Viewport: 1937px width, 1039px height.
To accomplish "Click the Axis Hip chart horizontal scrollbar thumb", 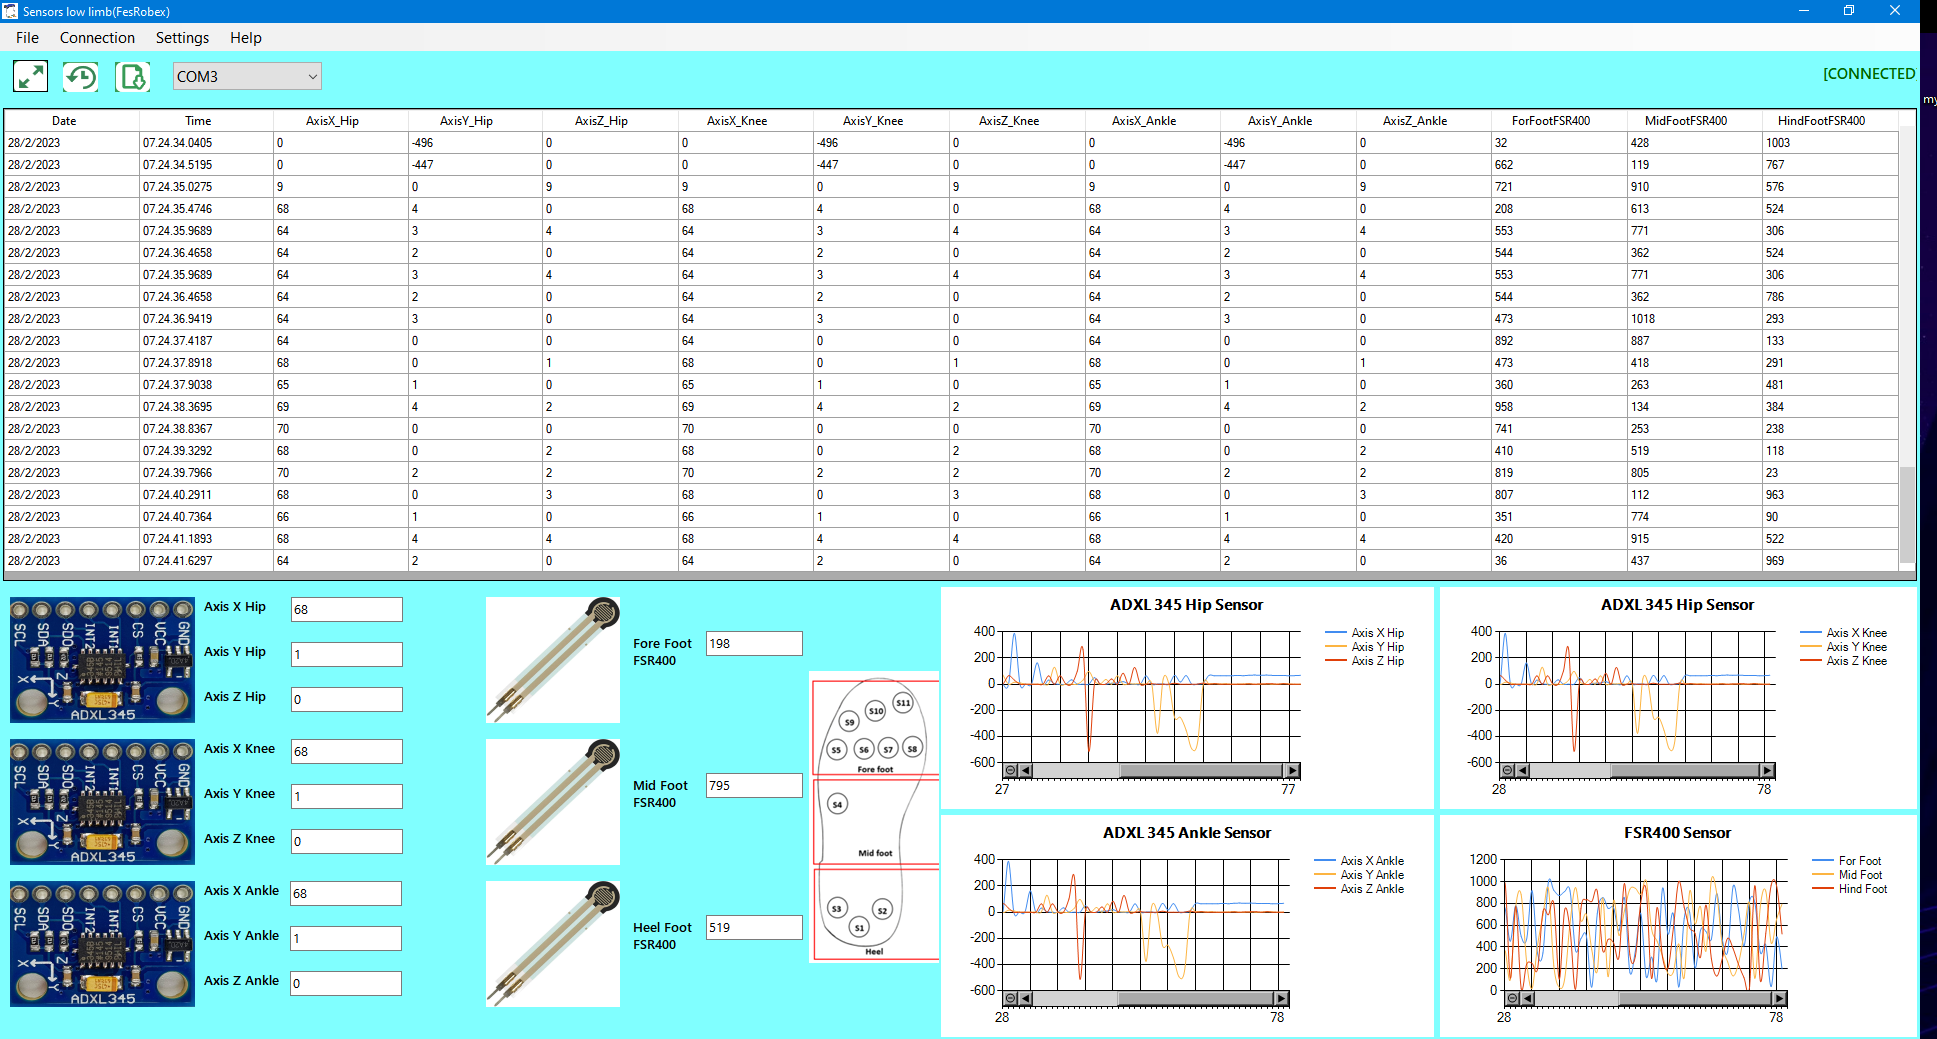I will coord(1200,771).
